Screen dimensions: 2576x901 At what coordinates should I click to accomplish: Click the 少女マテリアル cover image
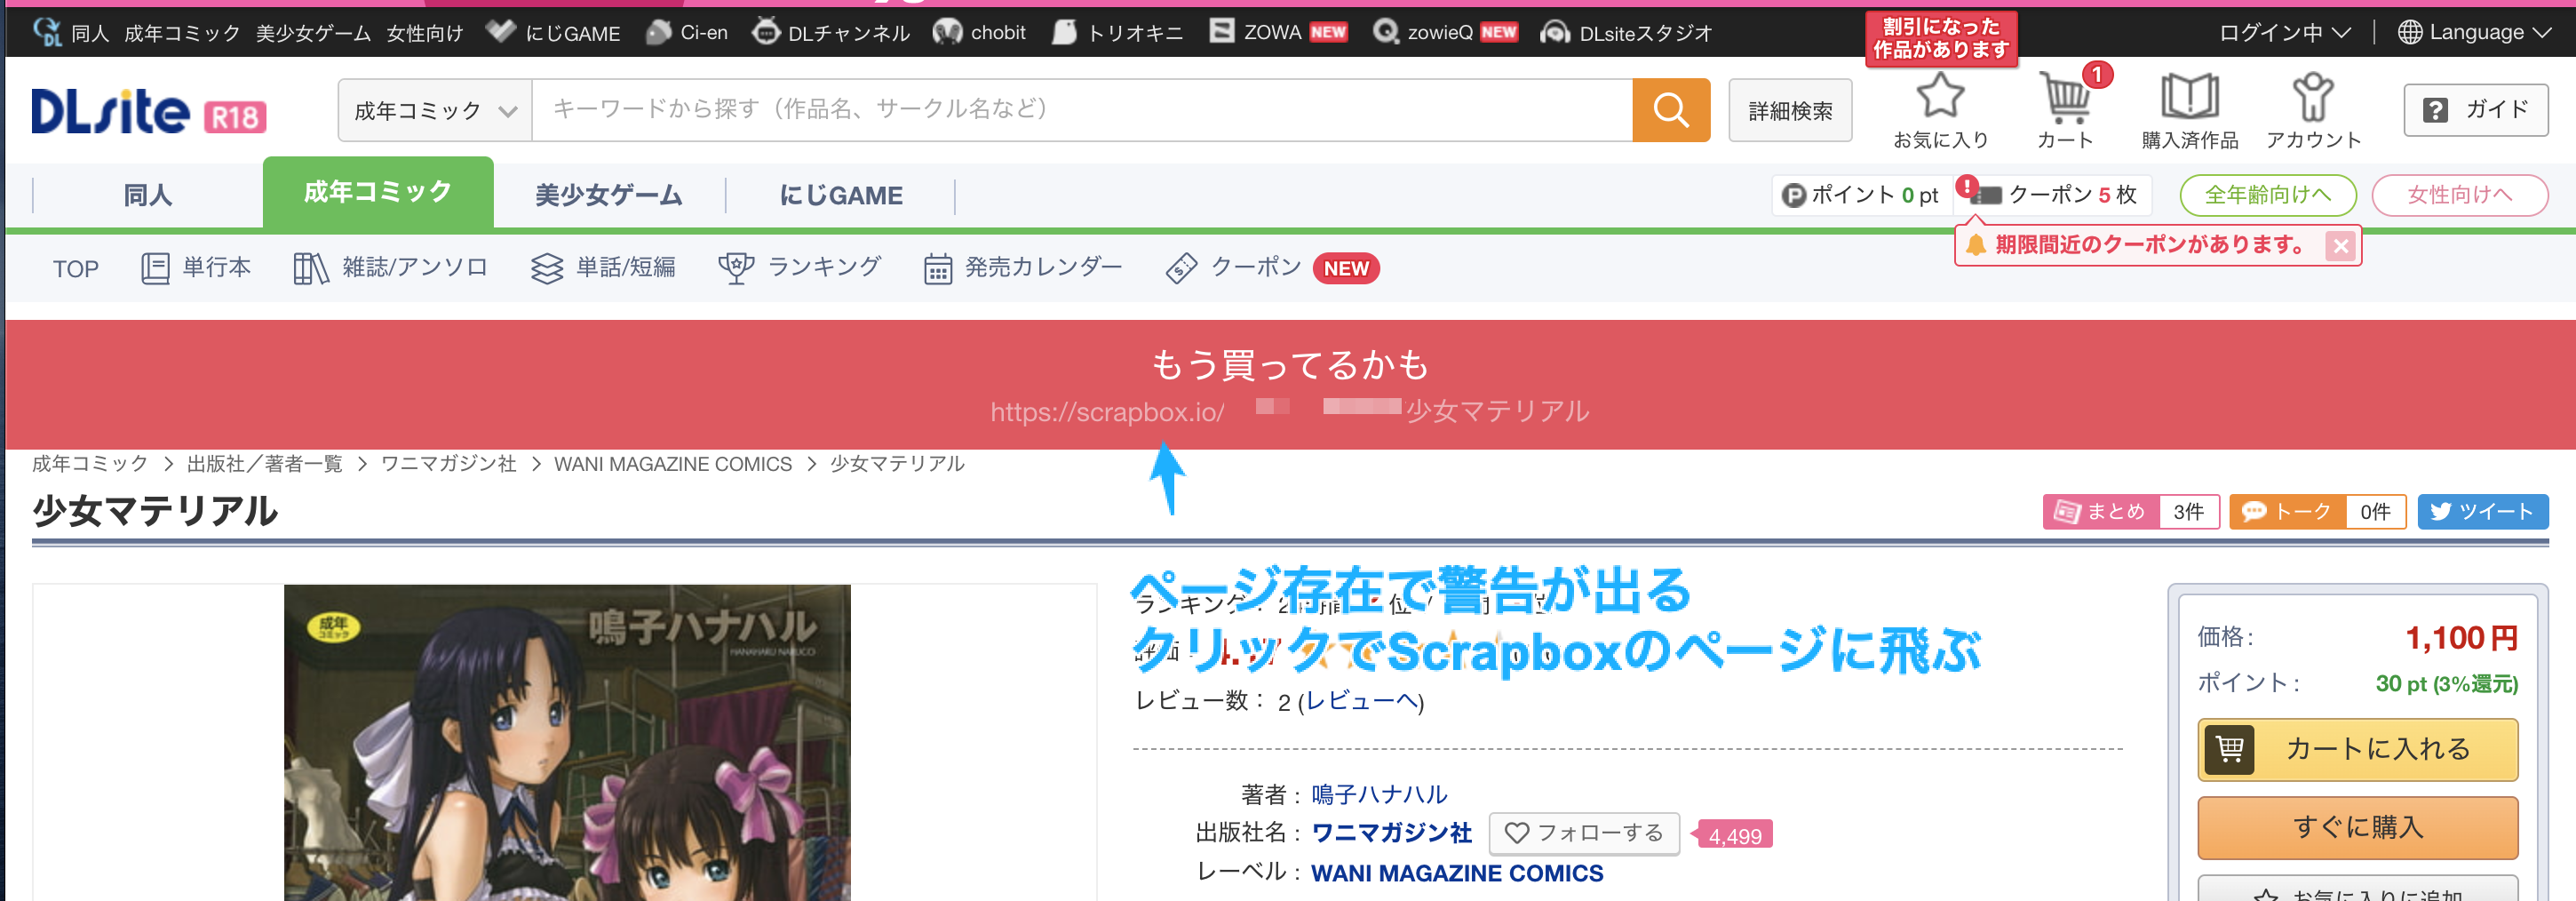567,742
